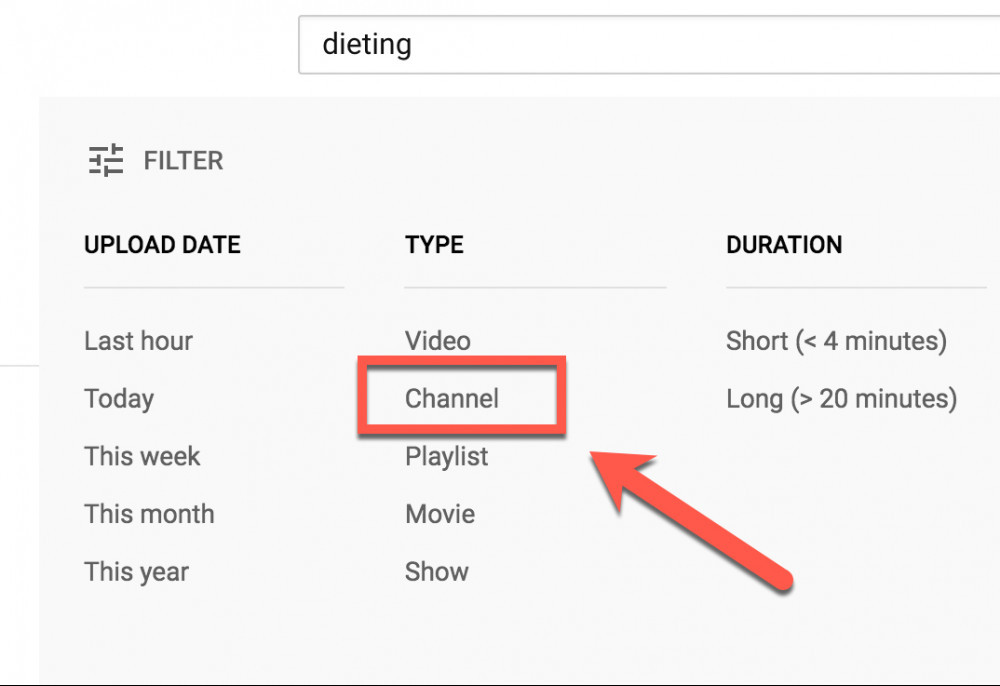Select Short duration under 4 minutes
Viewport: 1000px width, 686px height.
[837, 340]
